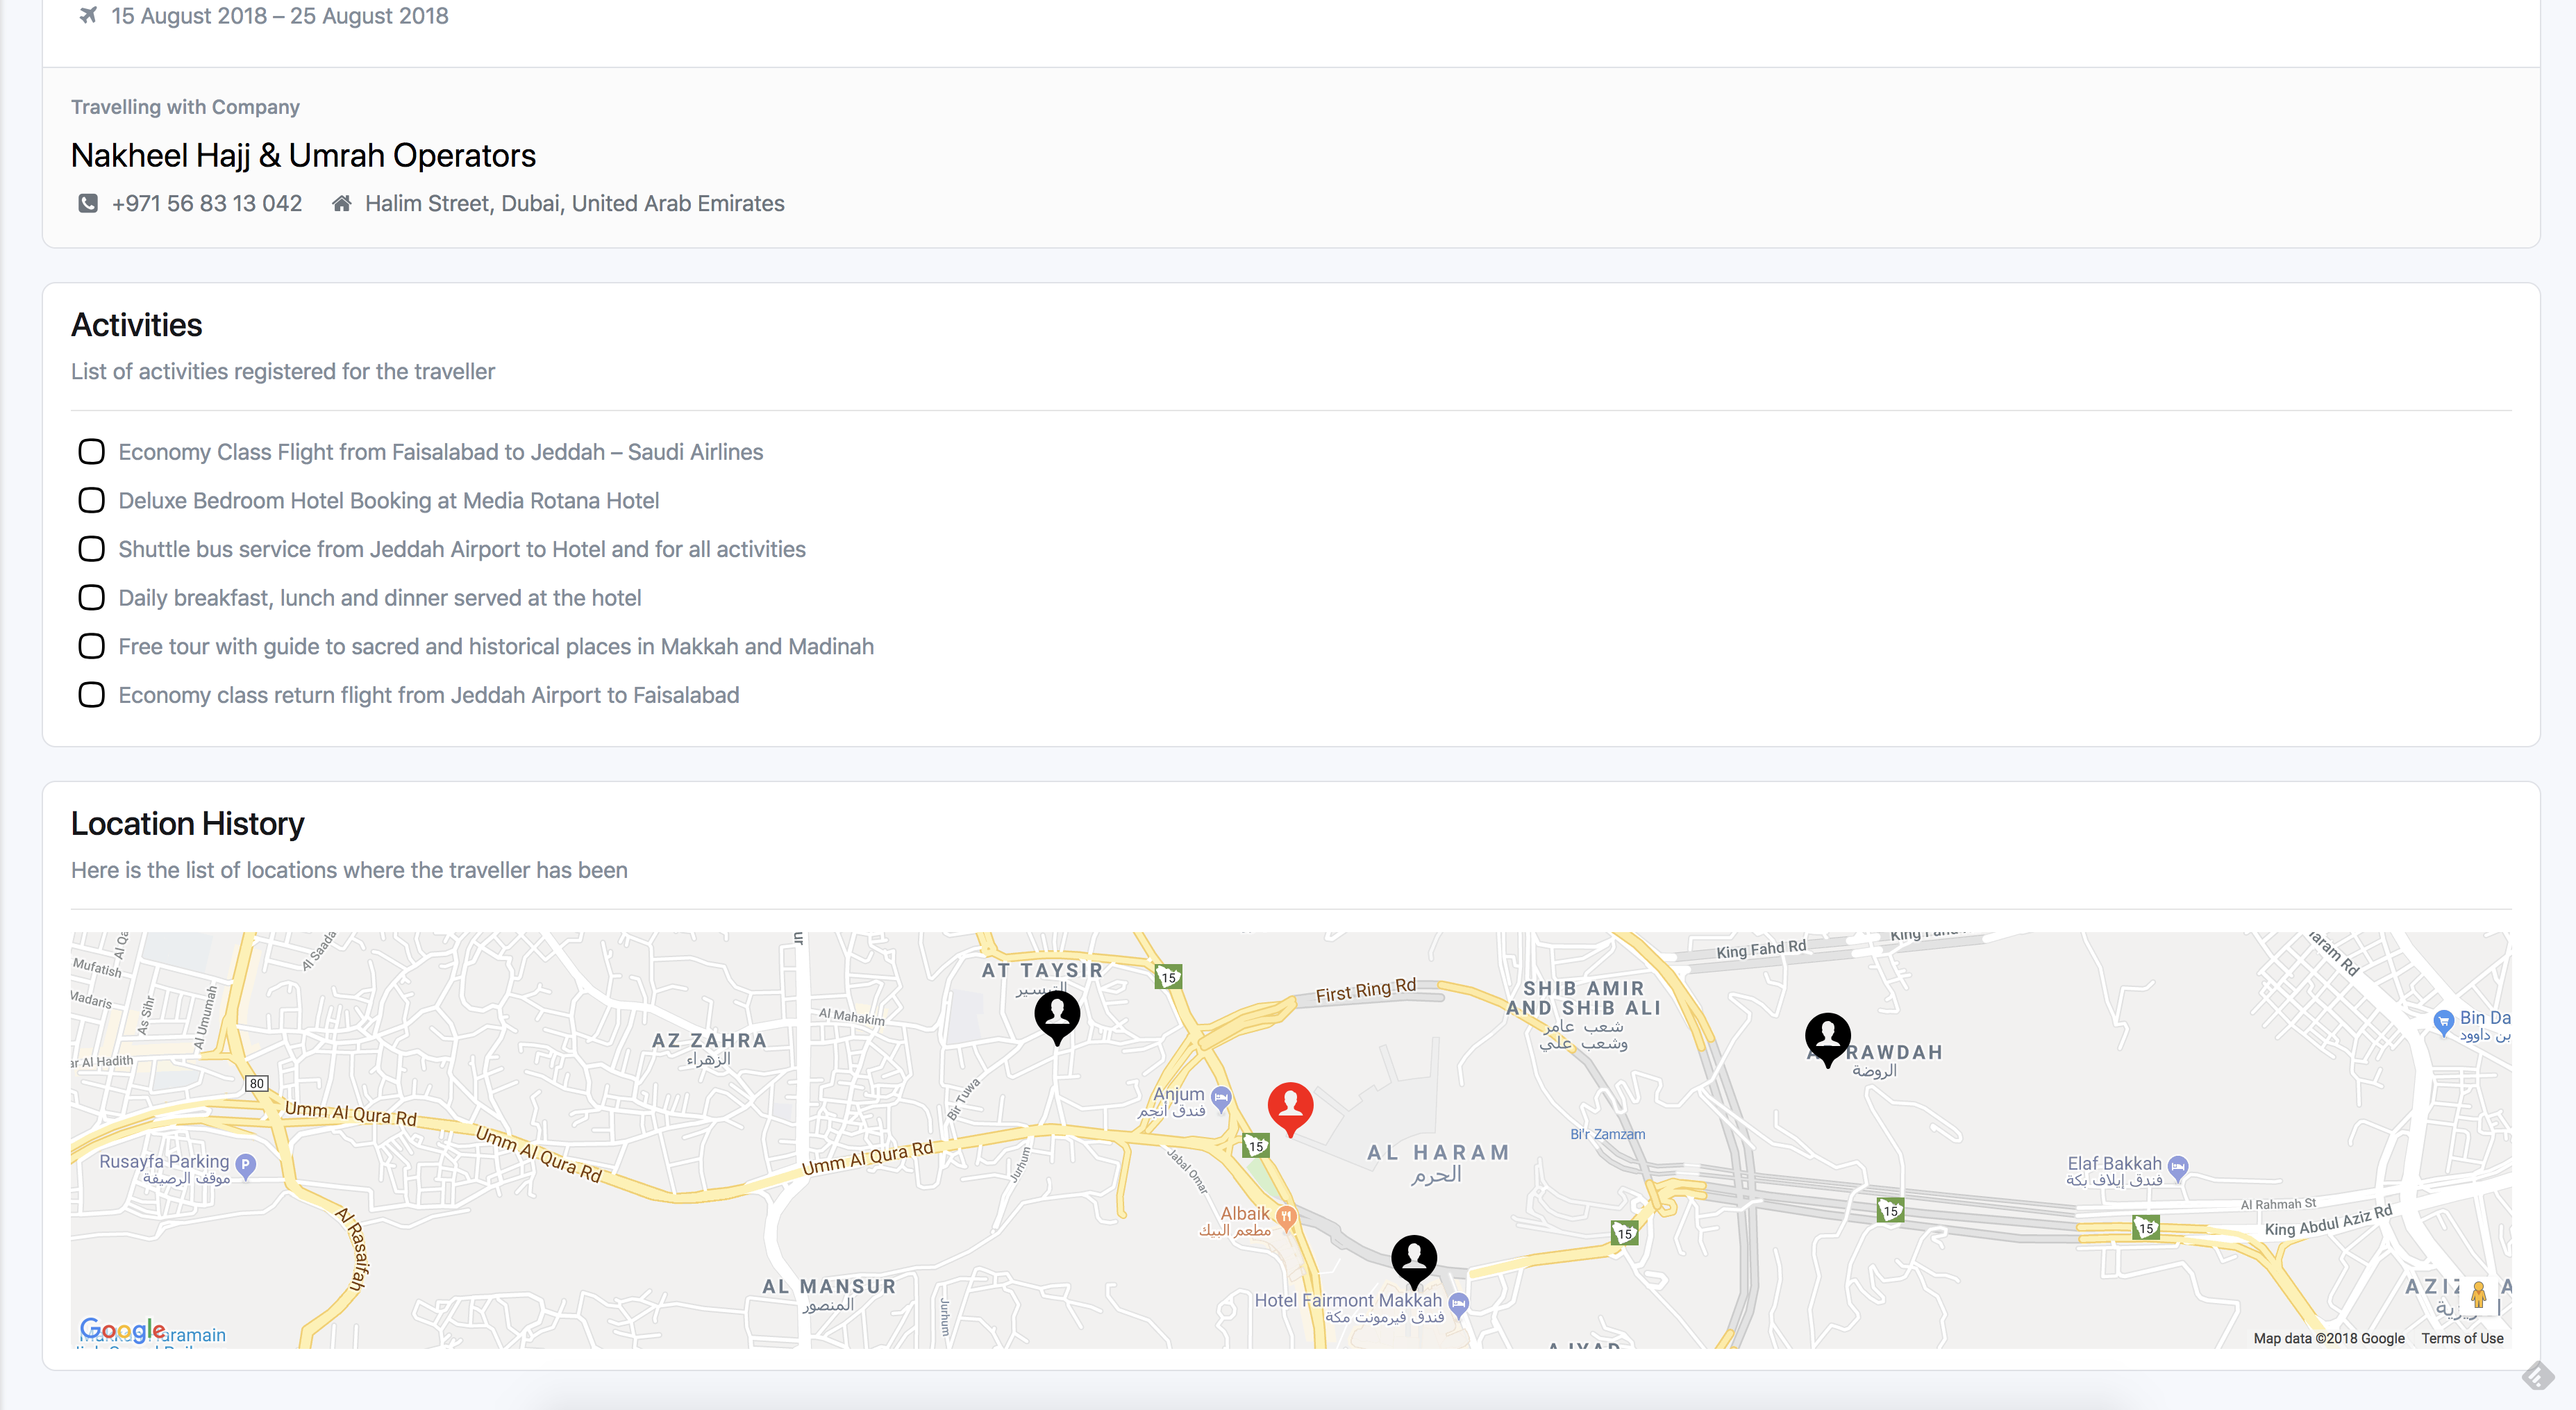This screenshot has height=1410, width=2576.
Task: Check Economy class return flight activity
Action: coord(91,695)
